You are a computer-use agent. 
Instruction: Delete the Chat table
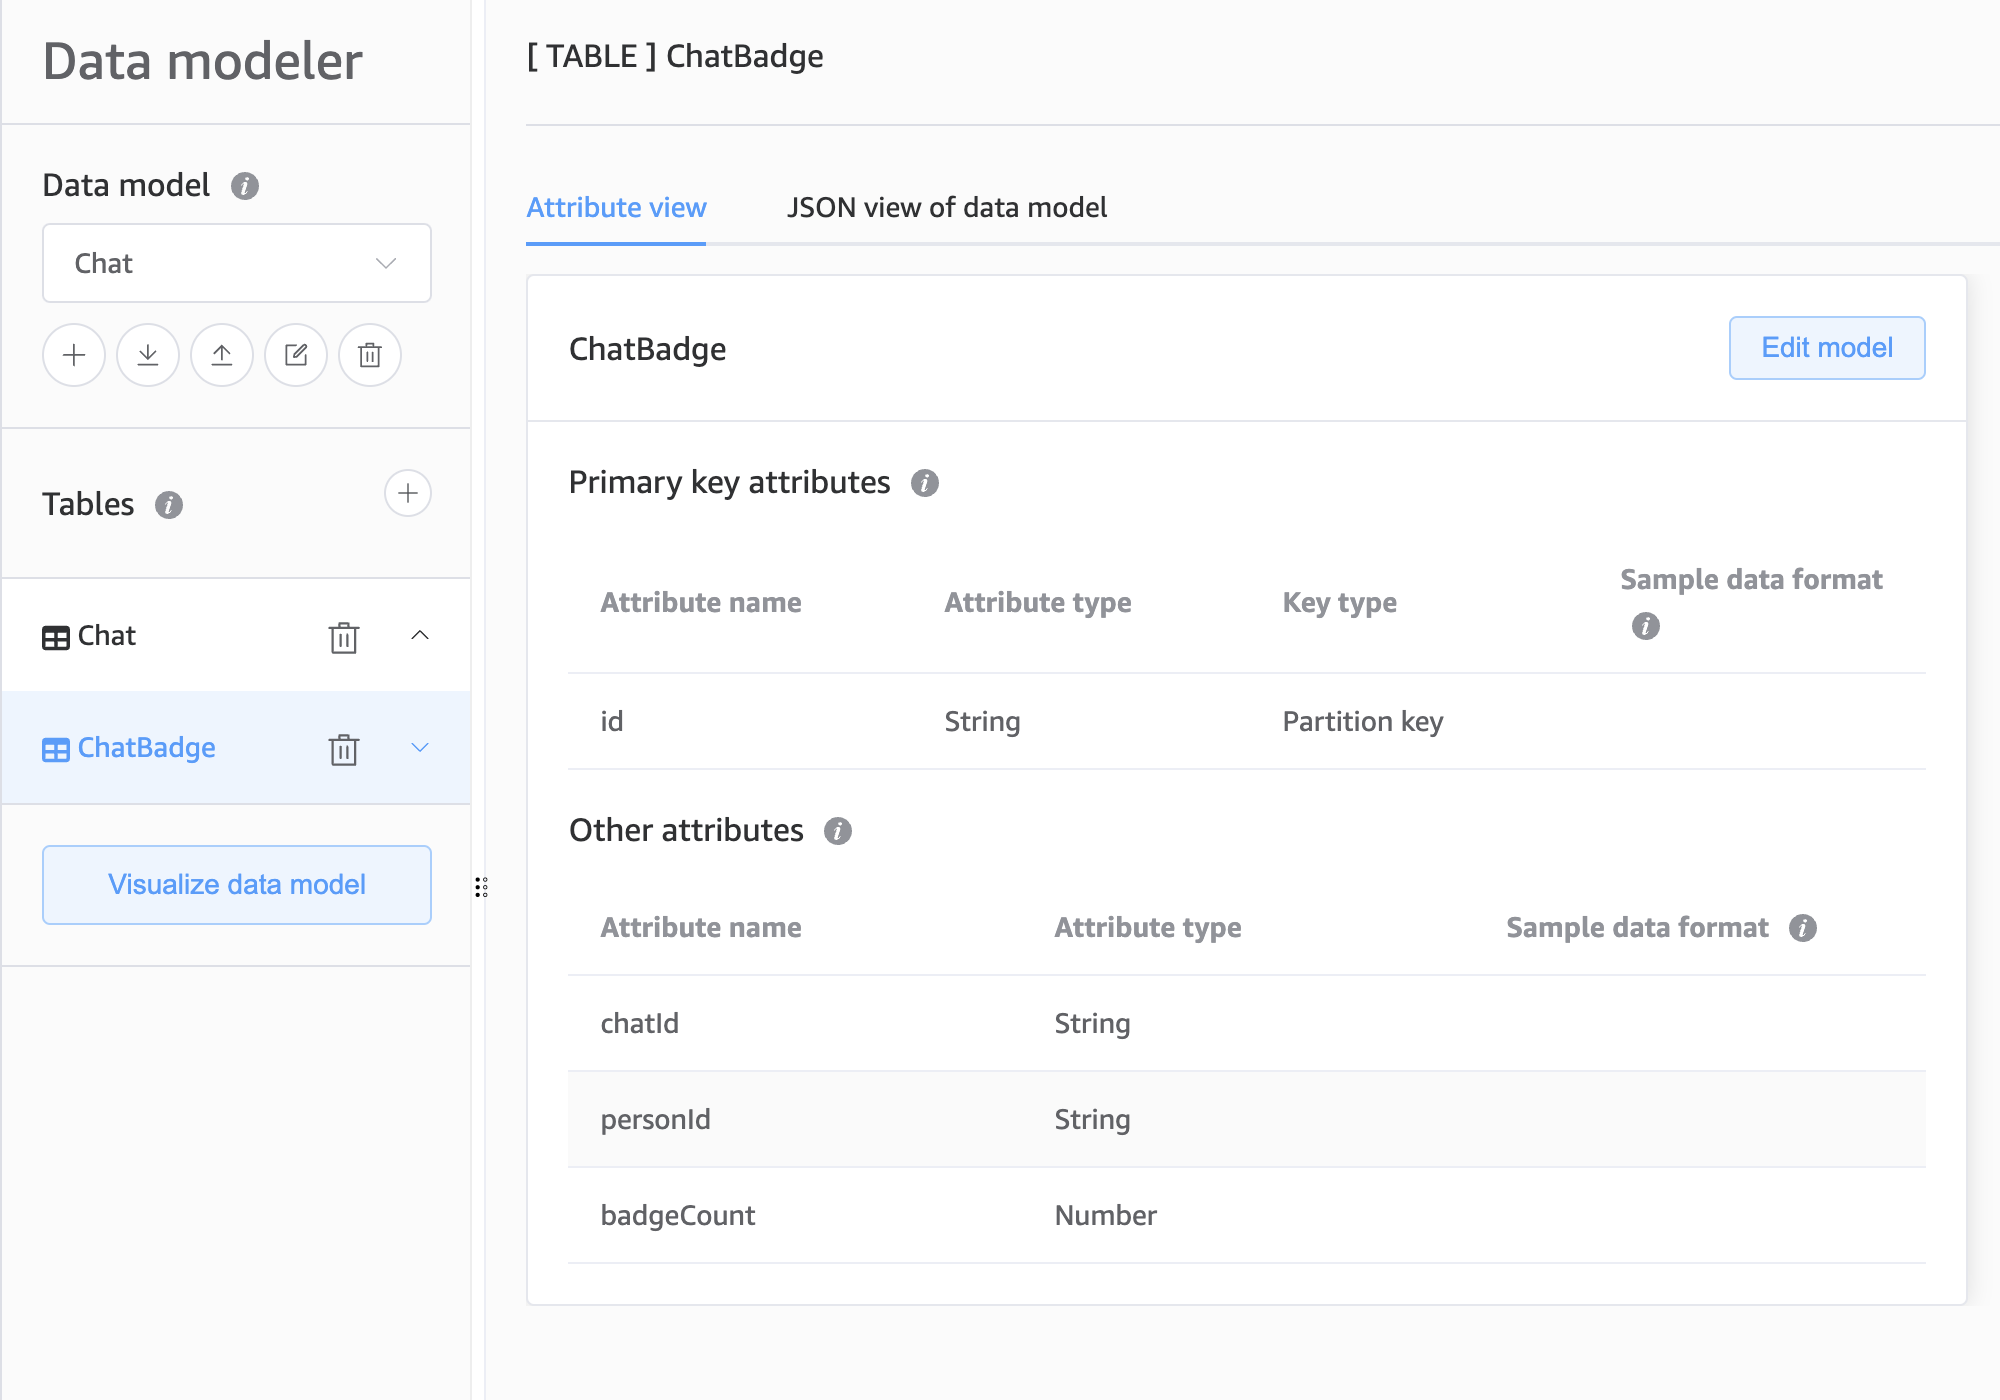[x=343, y=637]
